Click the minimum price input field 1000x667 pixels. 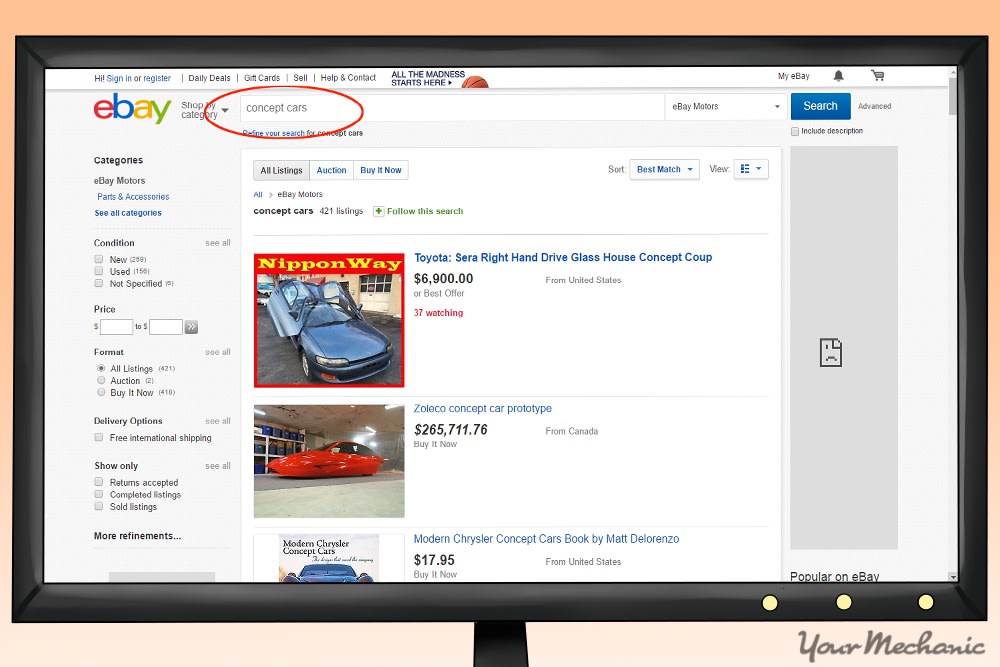coord(116,327)
